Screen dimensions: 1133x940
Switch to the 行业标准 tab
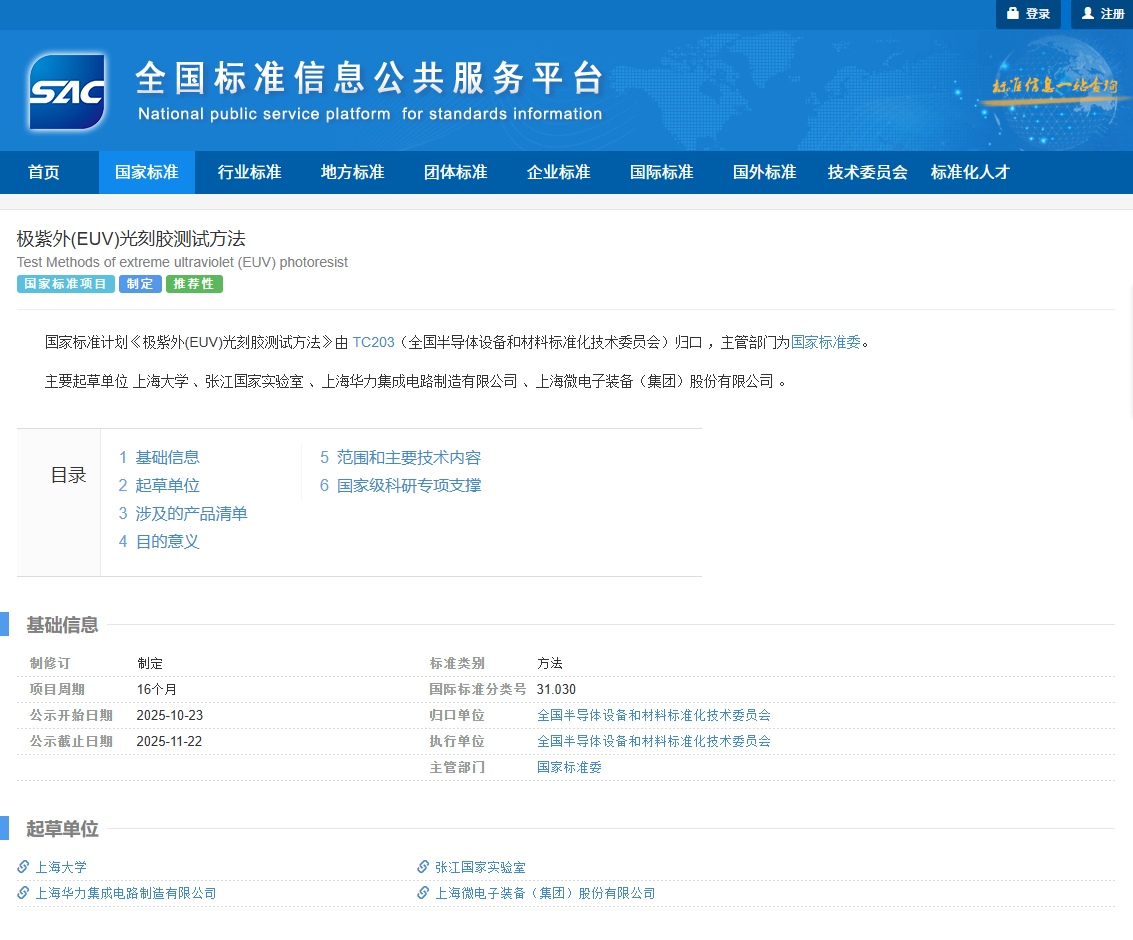click(x=249, y=172)
